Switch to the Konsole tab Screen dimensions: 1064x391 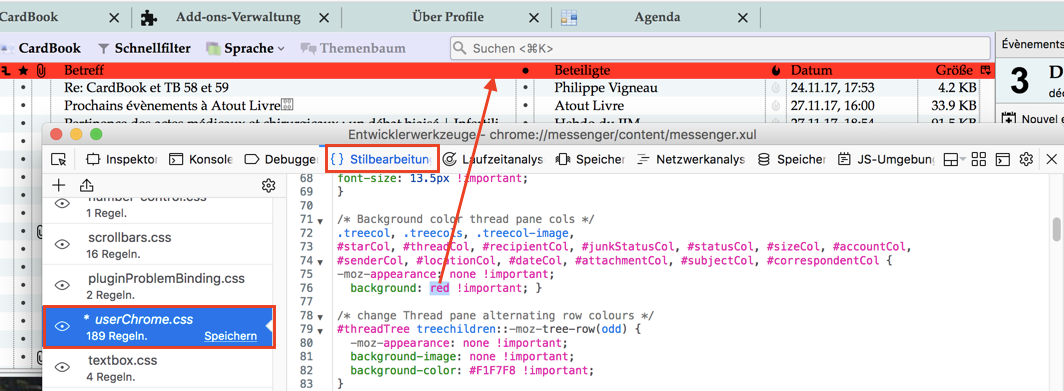(201, 160)
